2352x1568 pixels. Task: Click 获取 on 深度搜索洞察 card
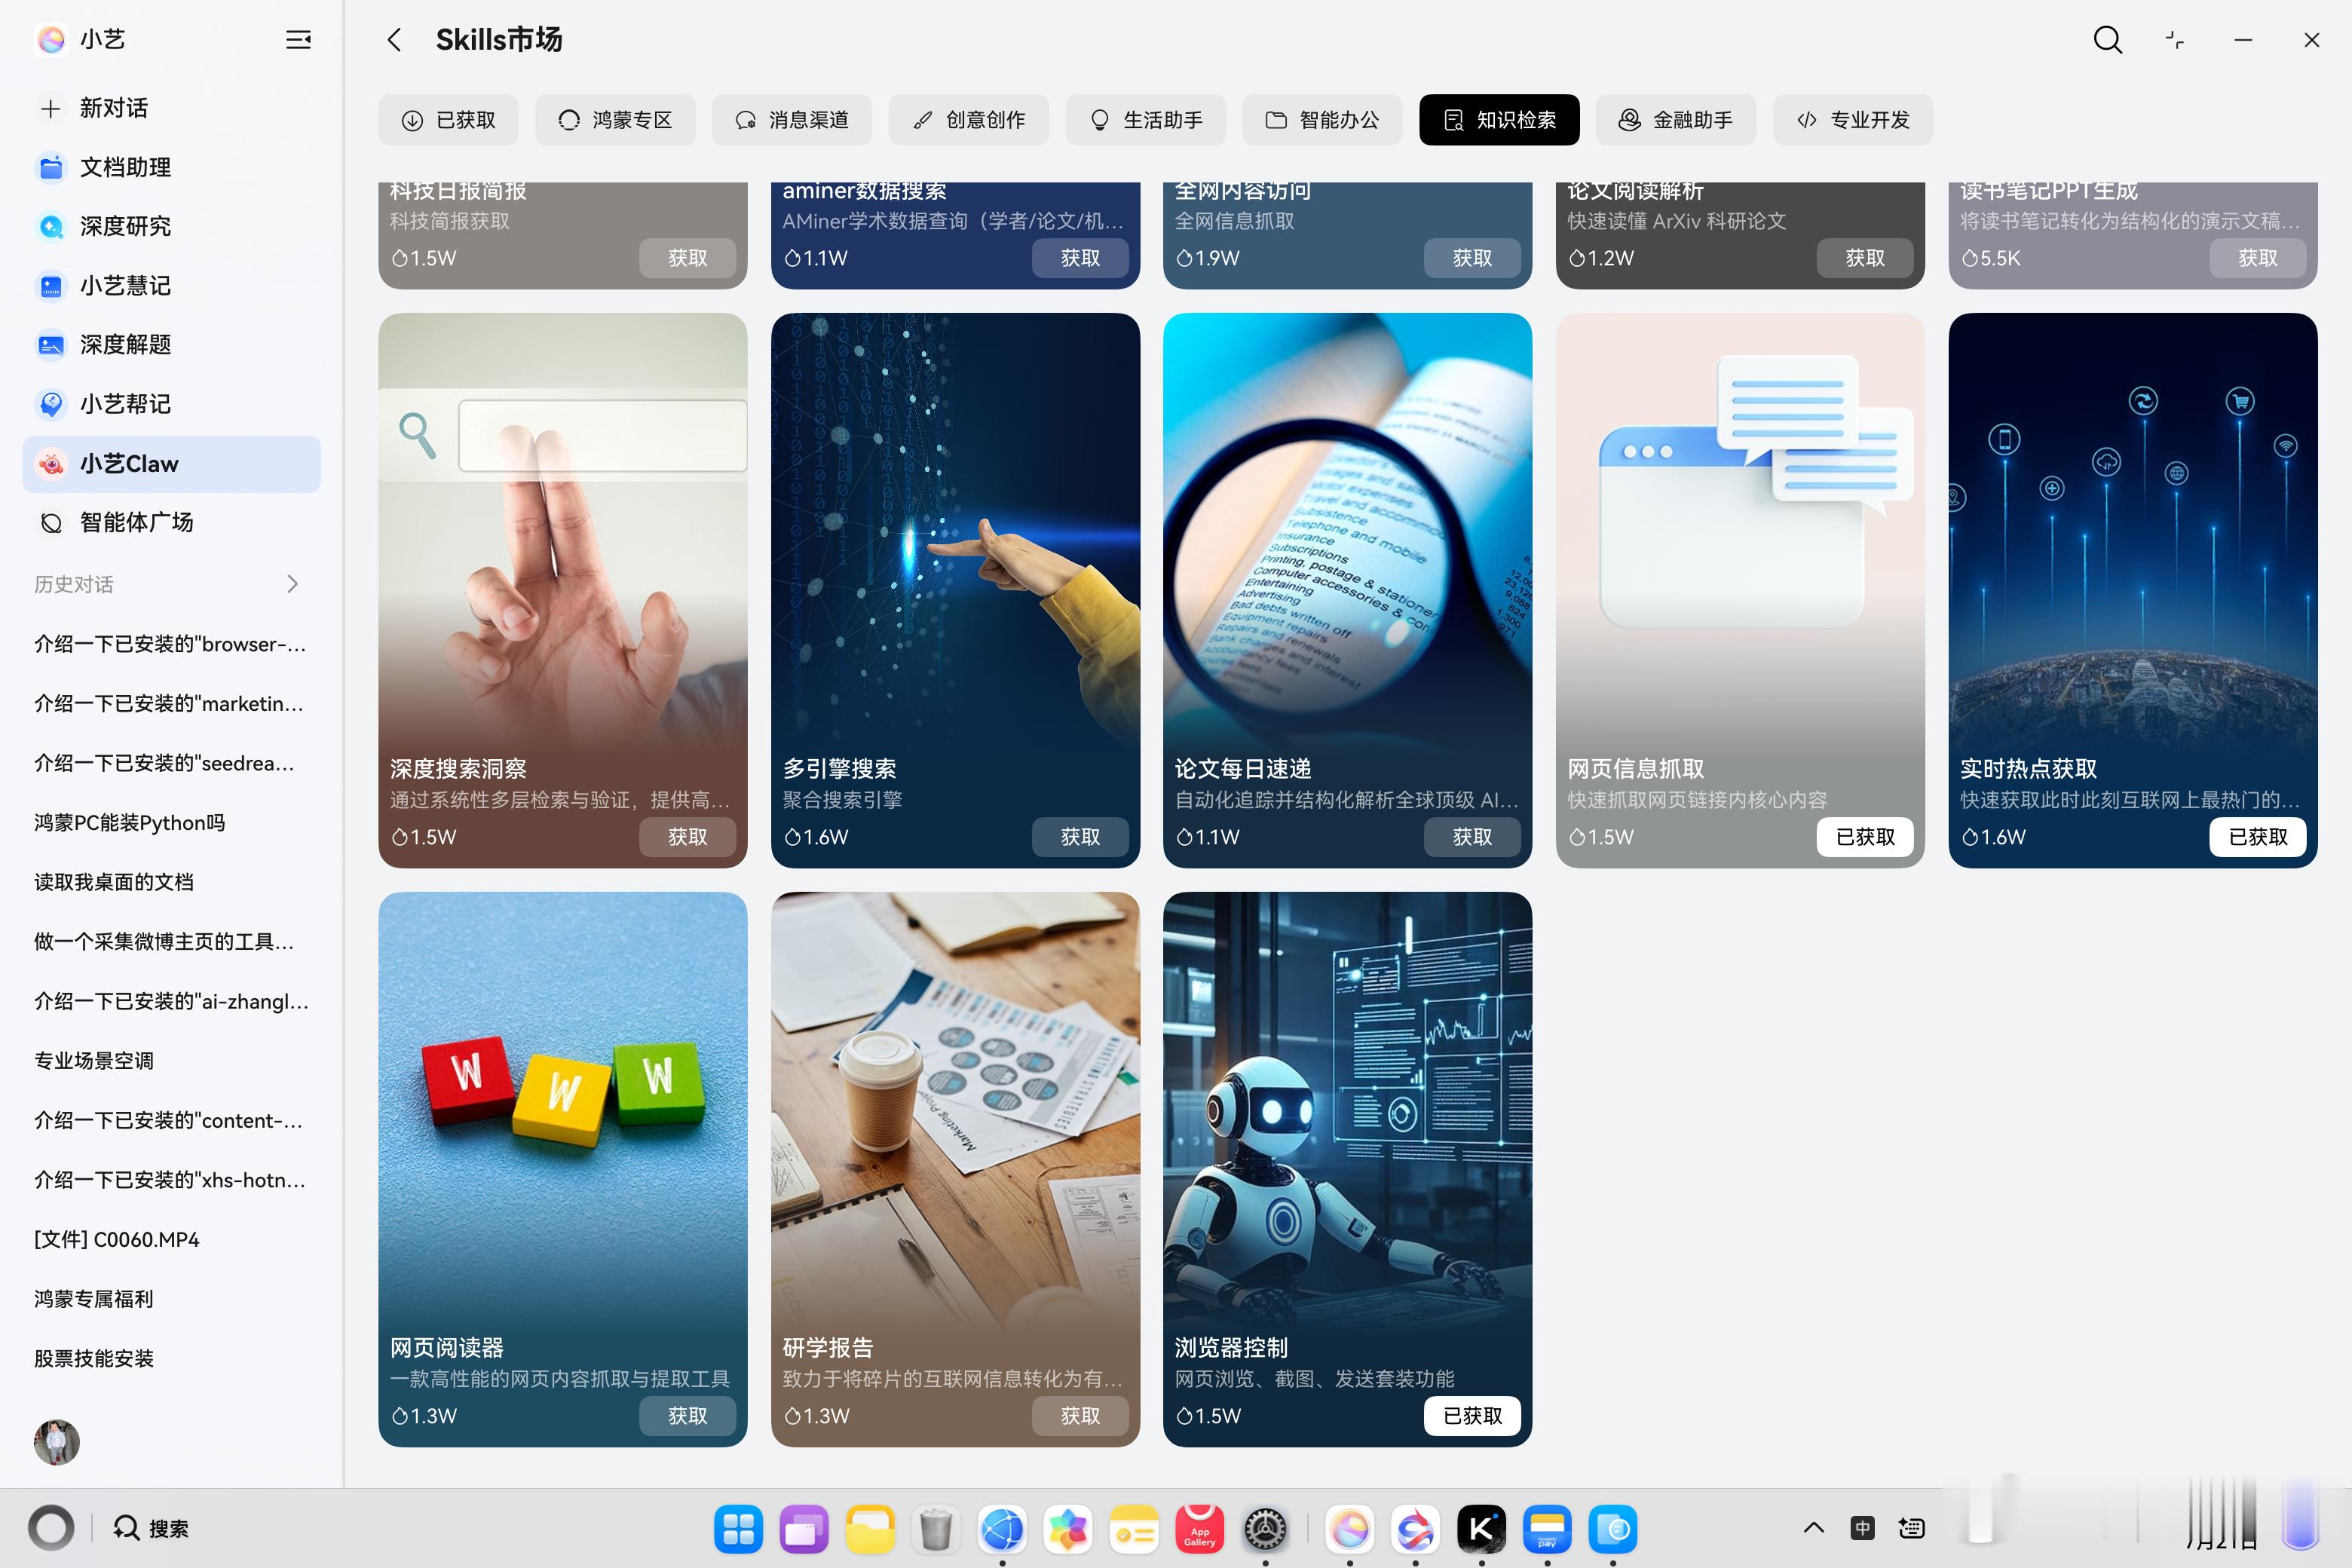687,836
